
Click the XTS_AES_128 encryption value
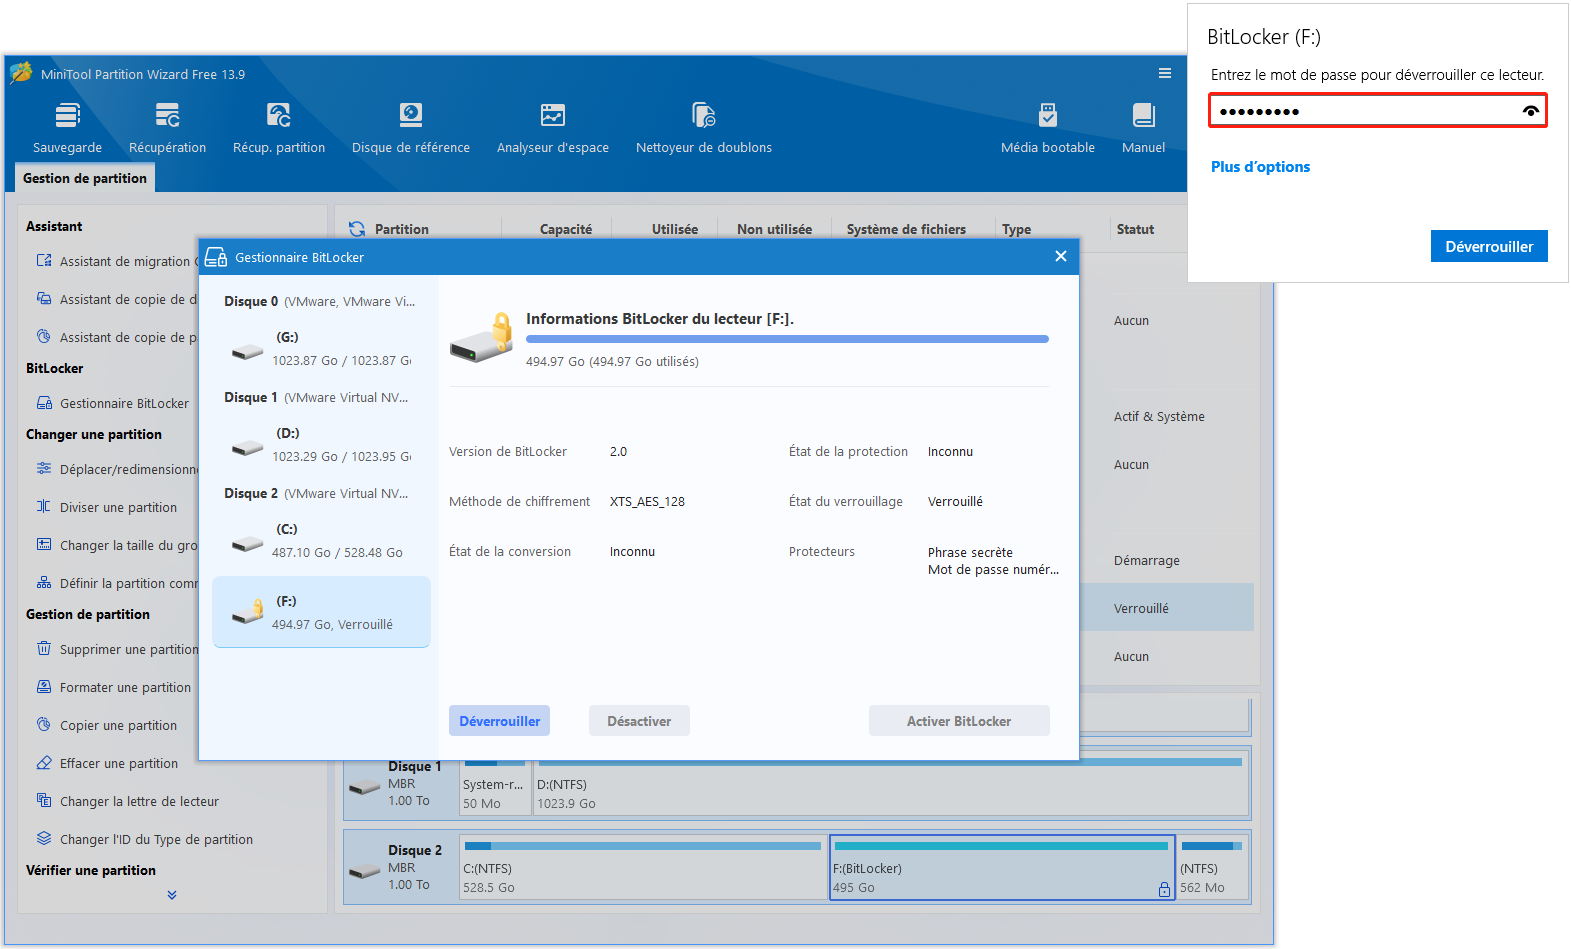pyautogui.click(x=647, y=502)
